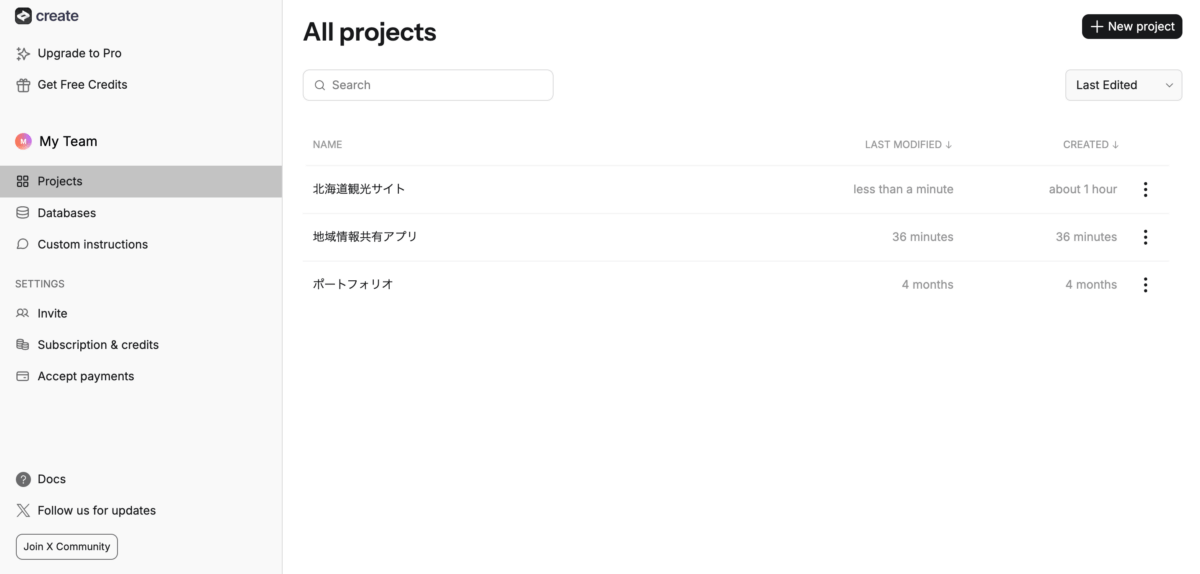Click the Custom instructions chat bubble icon
The height and width of the screenshot is (574, 1200).
pos(23,244)
